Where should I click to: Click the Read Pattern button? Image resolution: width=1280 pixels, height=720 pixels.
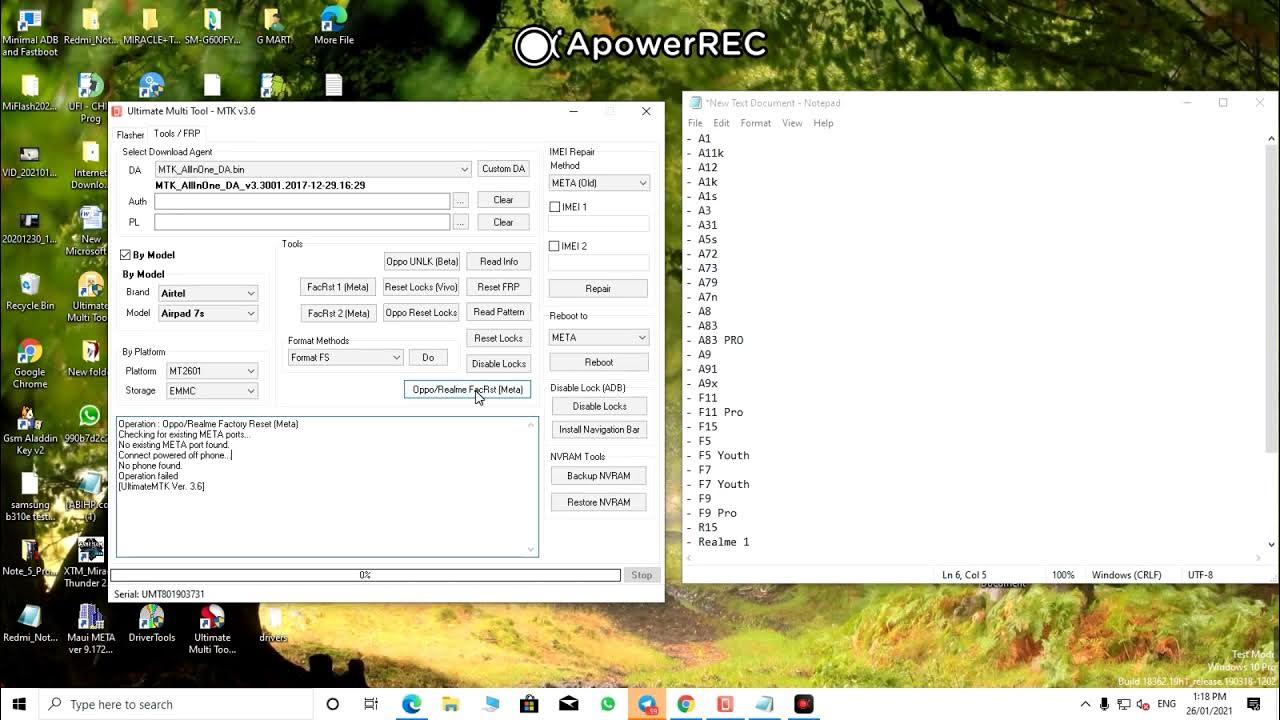click(x=498, y=312)
